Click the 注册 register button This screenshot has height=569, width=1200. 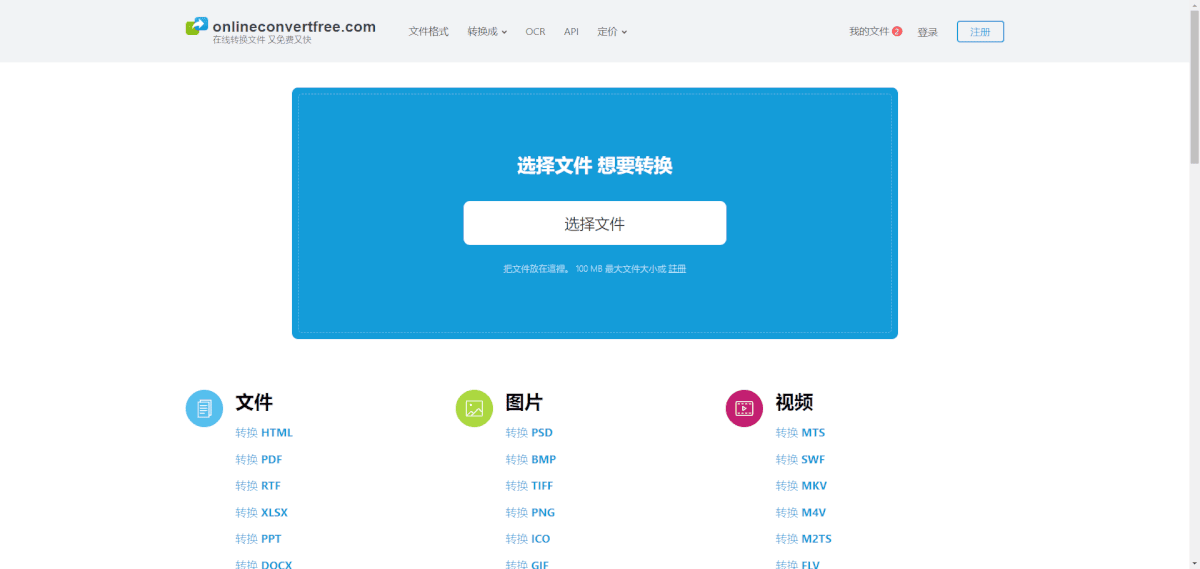980,32
